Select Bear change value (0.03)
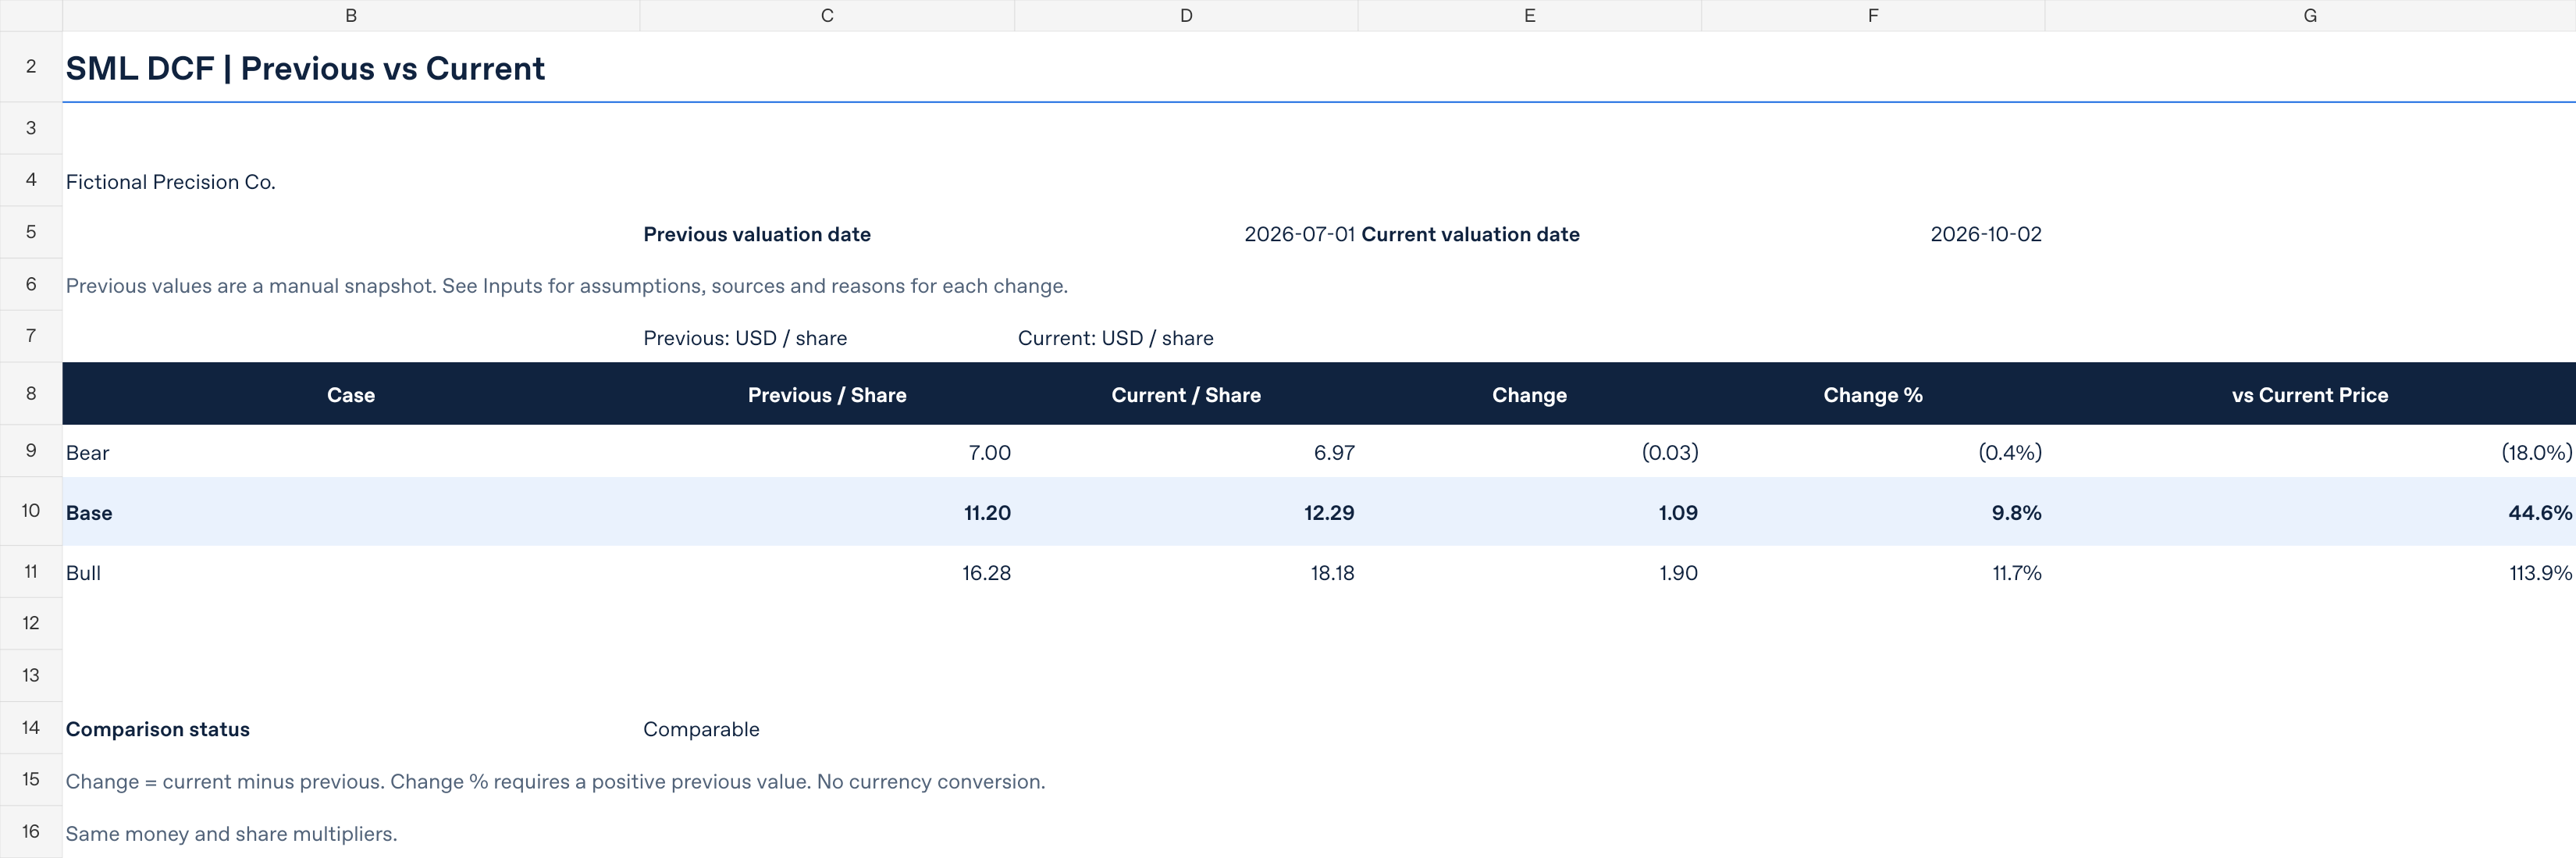The image size is (2576, 858). 1529,452
